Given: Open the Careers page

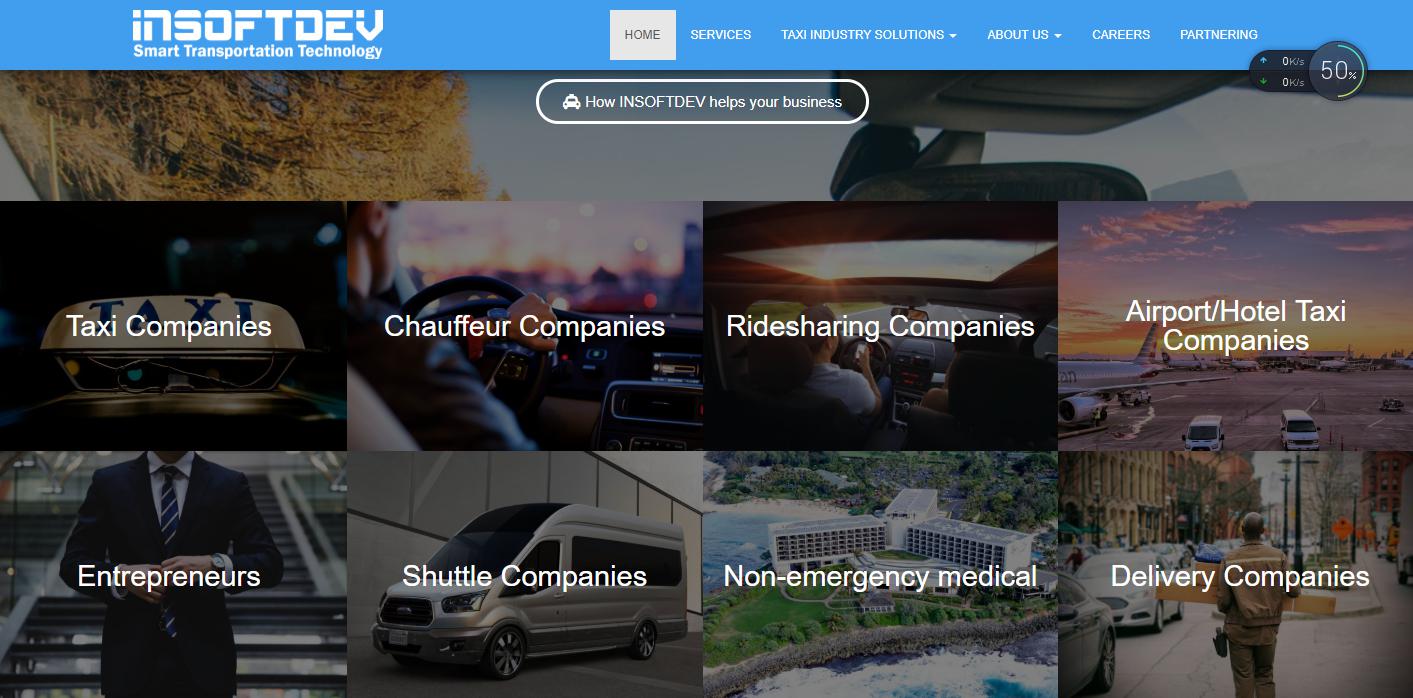Looking at the screenshot, I should click(1121, 35).
